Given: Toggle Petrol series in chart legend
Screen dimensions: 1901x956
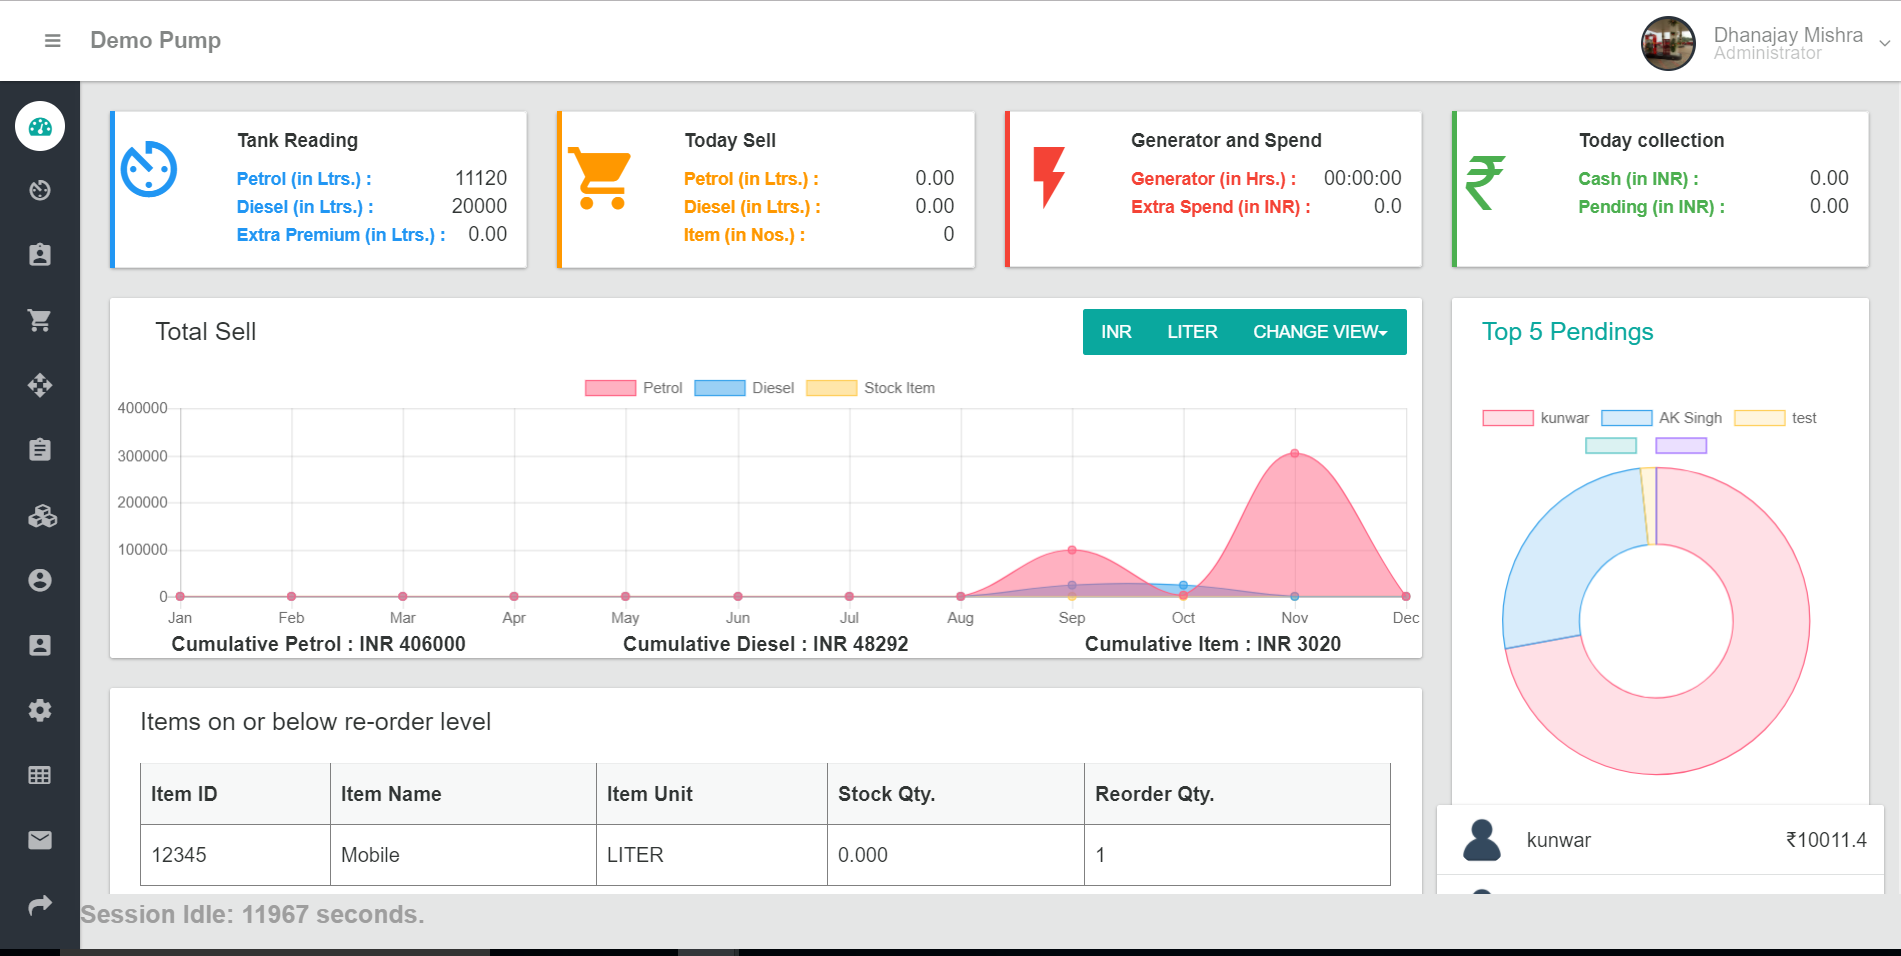Looking at the screenshot, I should 633,388.
